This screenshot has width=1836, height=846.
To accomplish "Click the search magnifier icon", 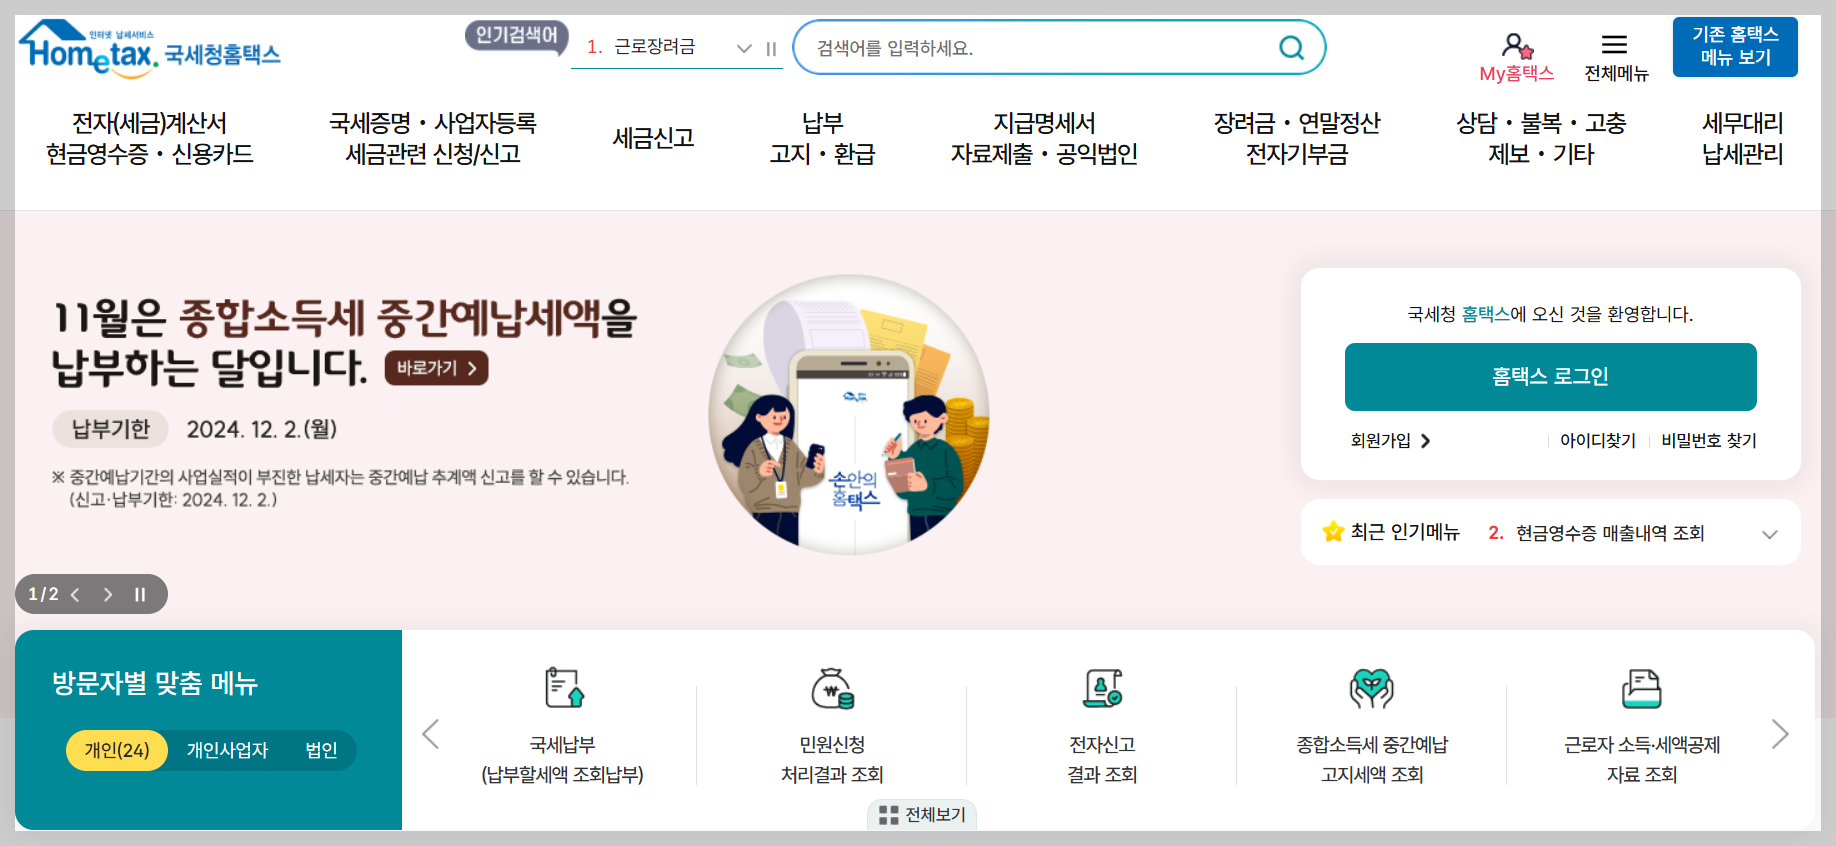I will [x=1291, y=47].
